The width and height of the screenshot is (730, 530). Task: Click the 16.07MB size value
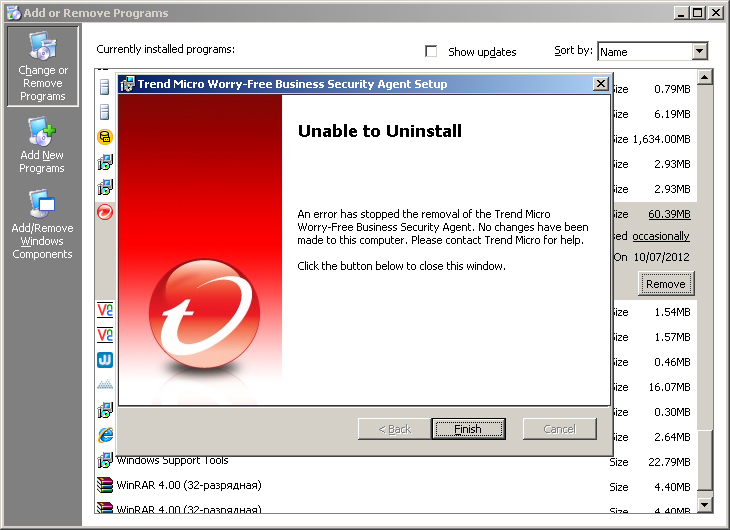(x=669, y=387)
